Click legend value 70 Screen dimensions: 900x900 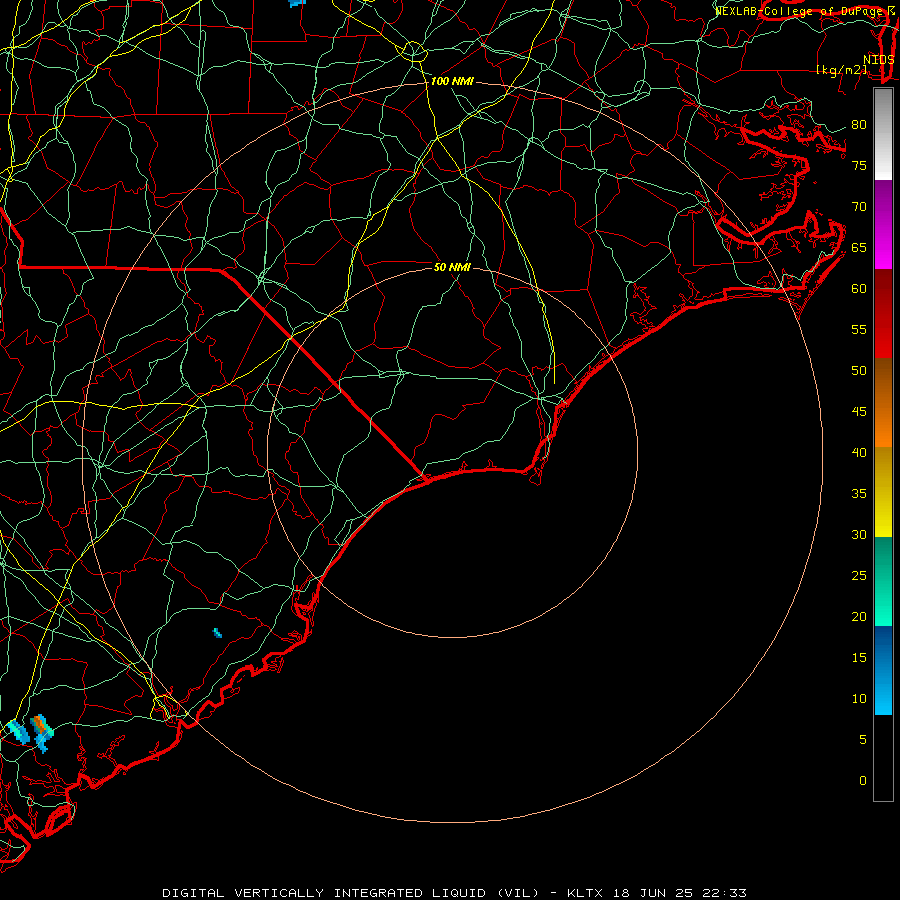pos(859,207)
